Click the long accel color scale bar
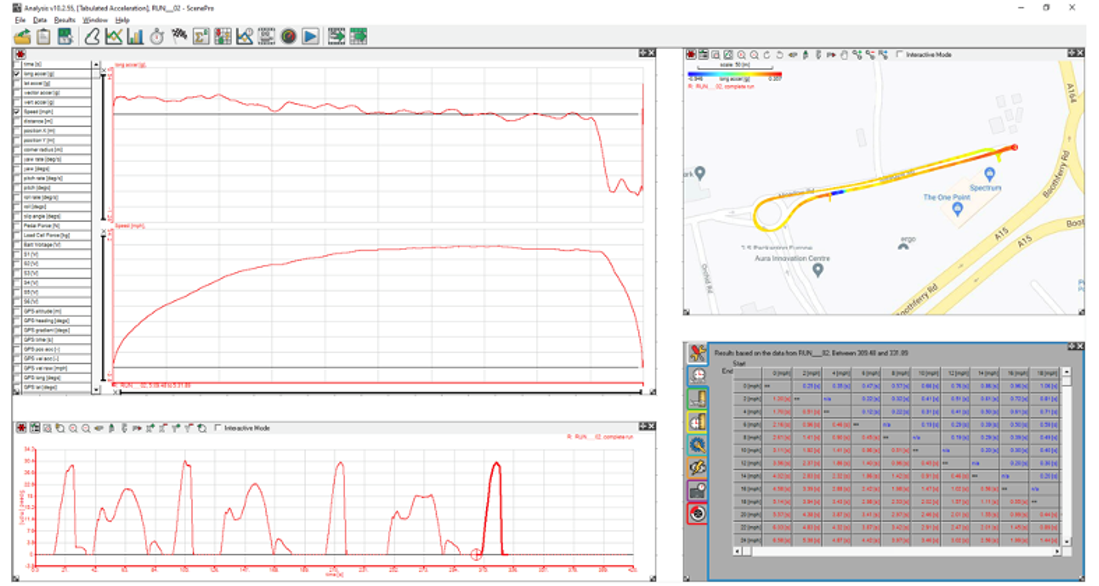Screen dimensions: 1099x586 click(x=734, y=73)
